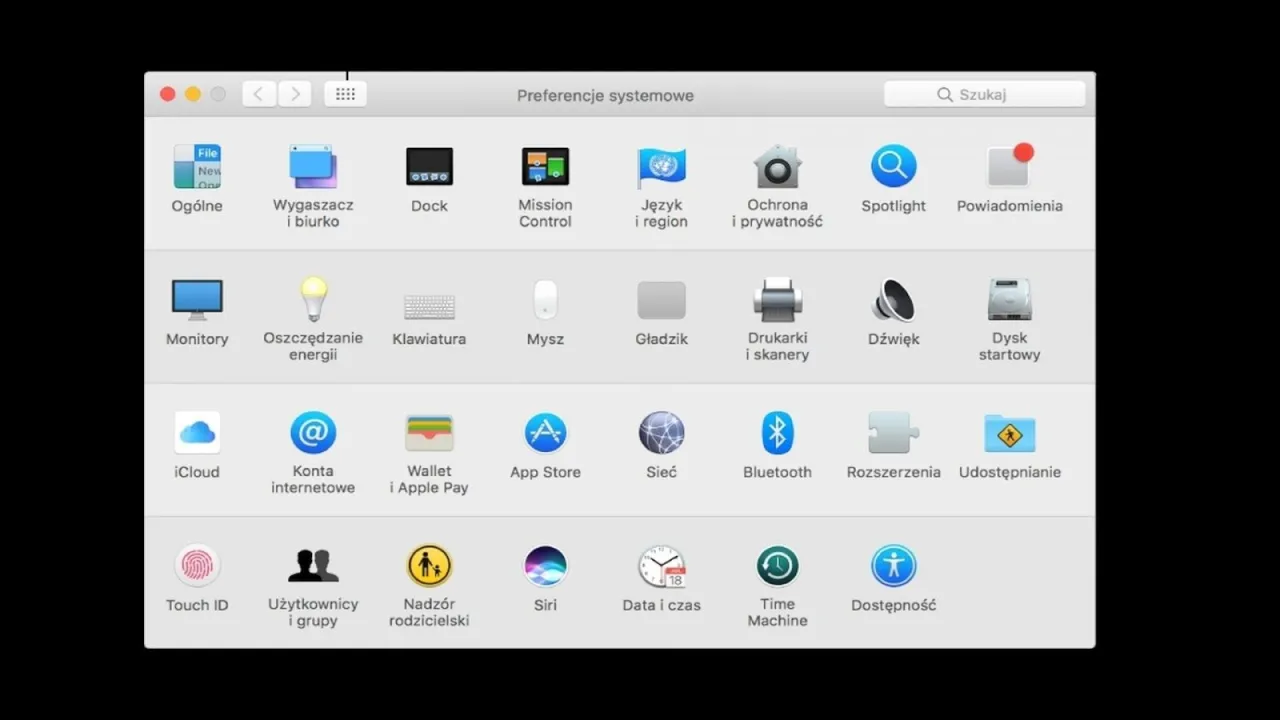This screenshot has height=720, width=1280.
Task: Open the iCloud preferences pane
Action: pos(197,432)
